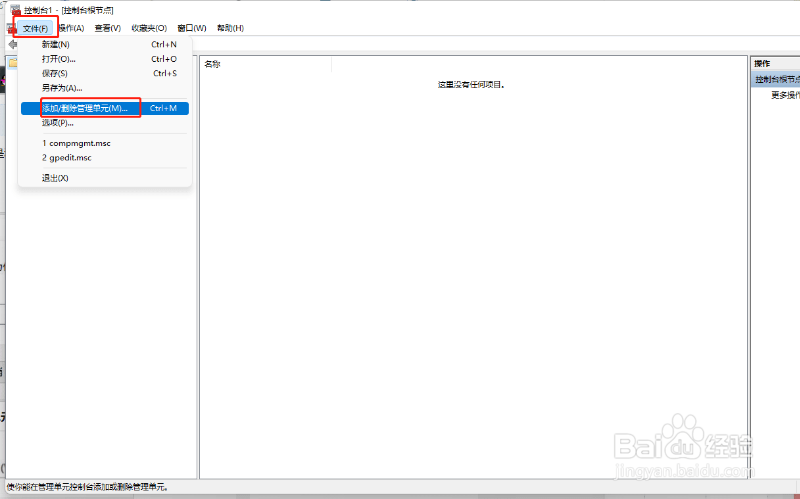Viewport: 800px width, 499px height.
Task: Close the 文件(F) menu from the menu bar
Action: click(35, 28)
